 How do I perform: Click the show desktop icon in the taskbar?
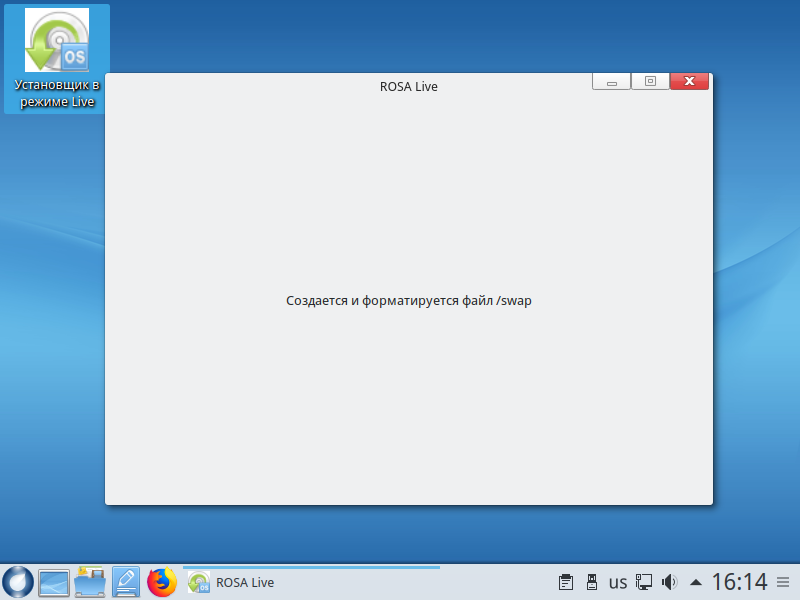pyautogui.click(x=54, y=581)
